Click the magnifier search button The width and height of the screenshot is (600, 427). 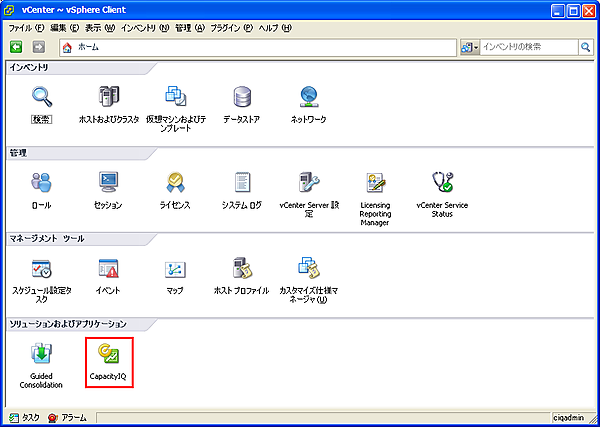click(585, 47)
